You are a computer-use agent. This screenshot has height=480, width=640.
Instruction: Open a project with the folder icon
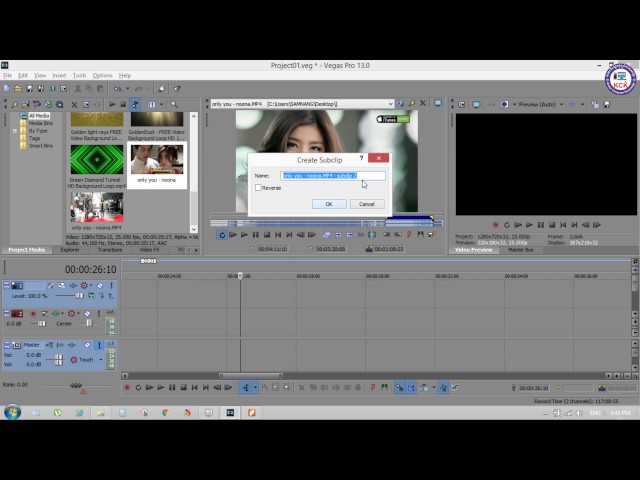click(18, 89)
